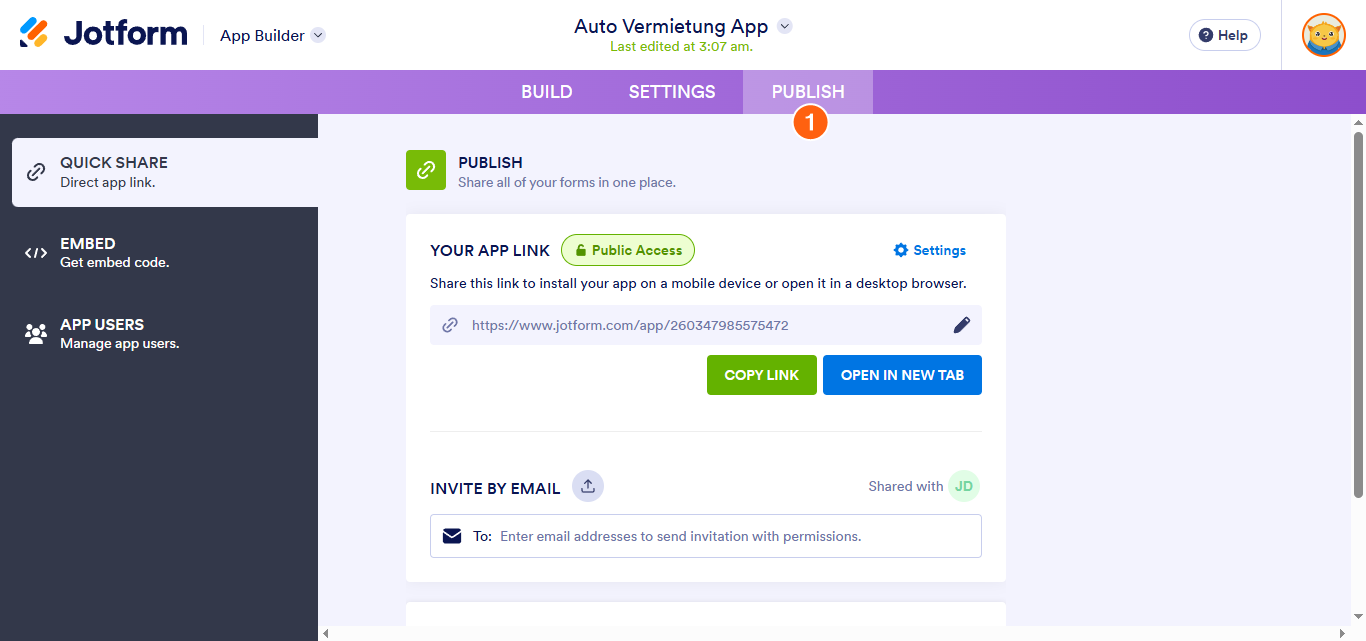Click the JD shared-with avatar
This screenshot has height=641, width=1366.
click(964, 487)
